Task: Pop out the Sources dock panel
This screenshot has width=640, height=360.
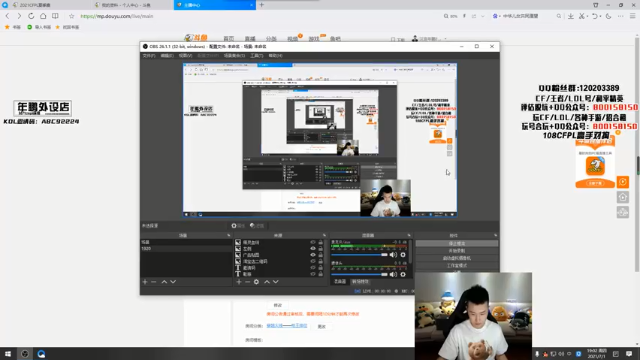Action: (324, 236)
